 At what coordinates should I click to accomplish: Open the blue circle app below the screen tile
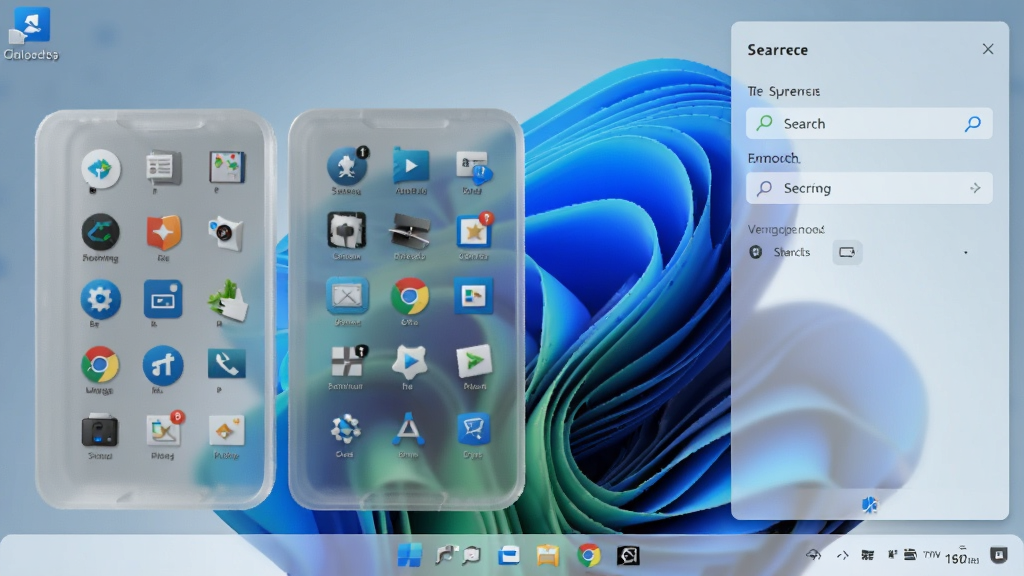[163, 365]
